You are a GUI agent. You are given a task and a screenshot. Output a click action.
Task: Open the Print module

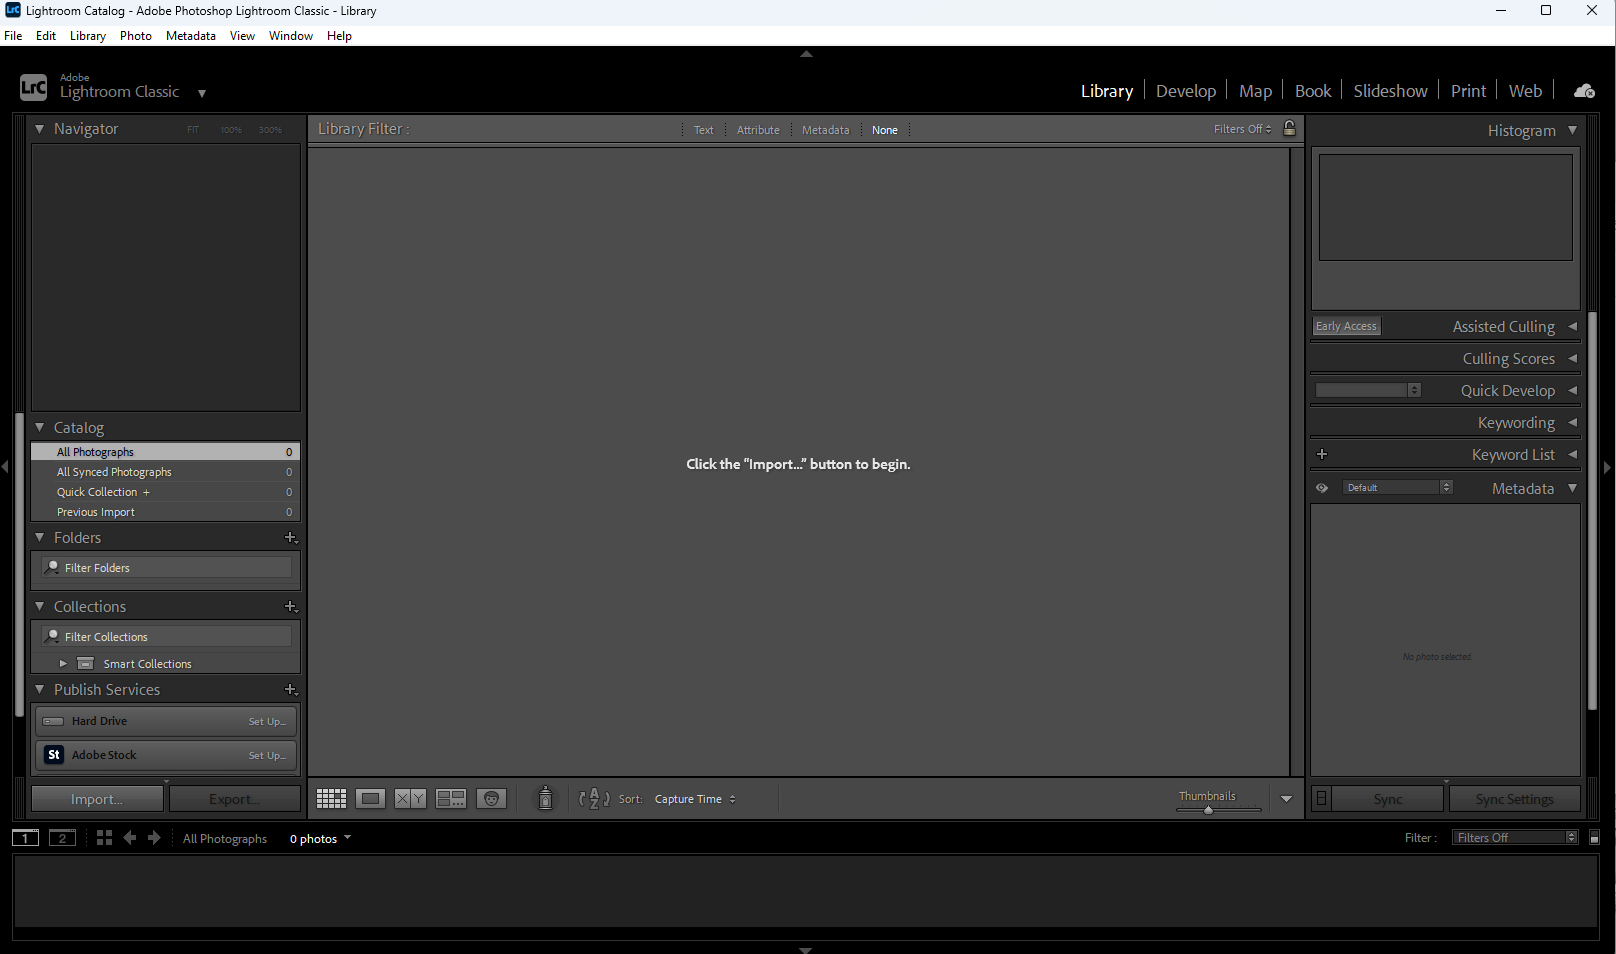pos(1468,91)
